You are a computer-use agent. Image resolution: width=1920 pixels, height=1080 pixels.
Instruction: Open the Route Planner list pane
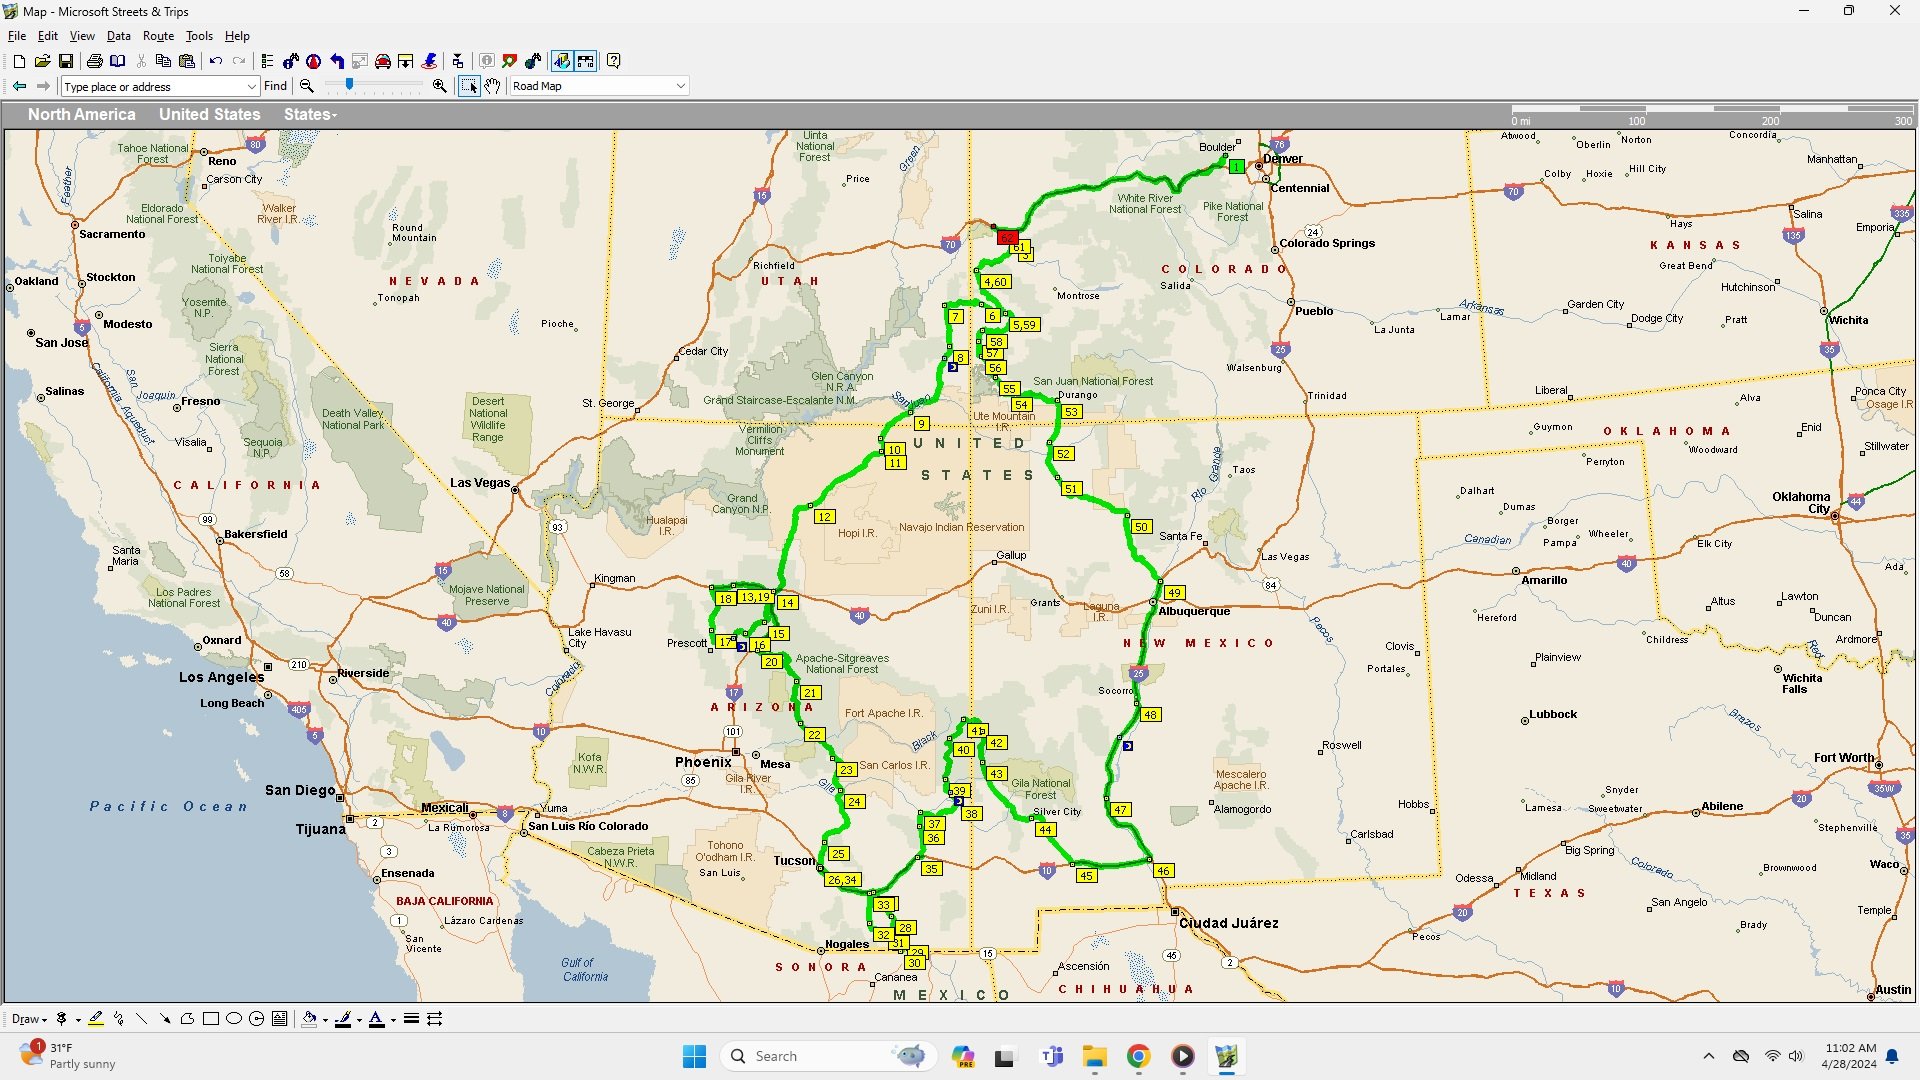click(x=267, y=61)
